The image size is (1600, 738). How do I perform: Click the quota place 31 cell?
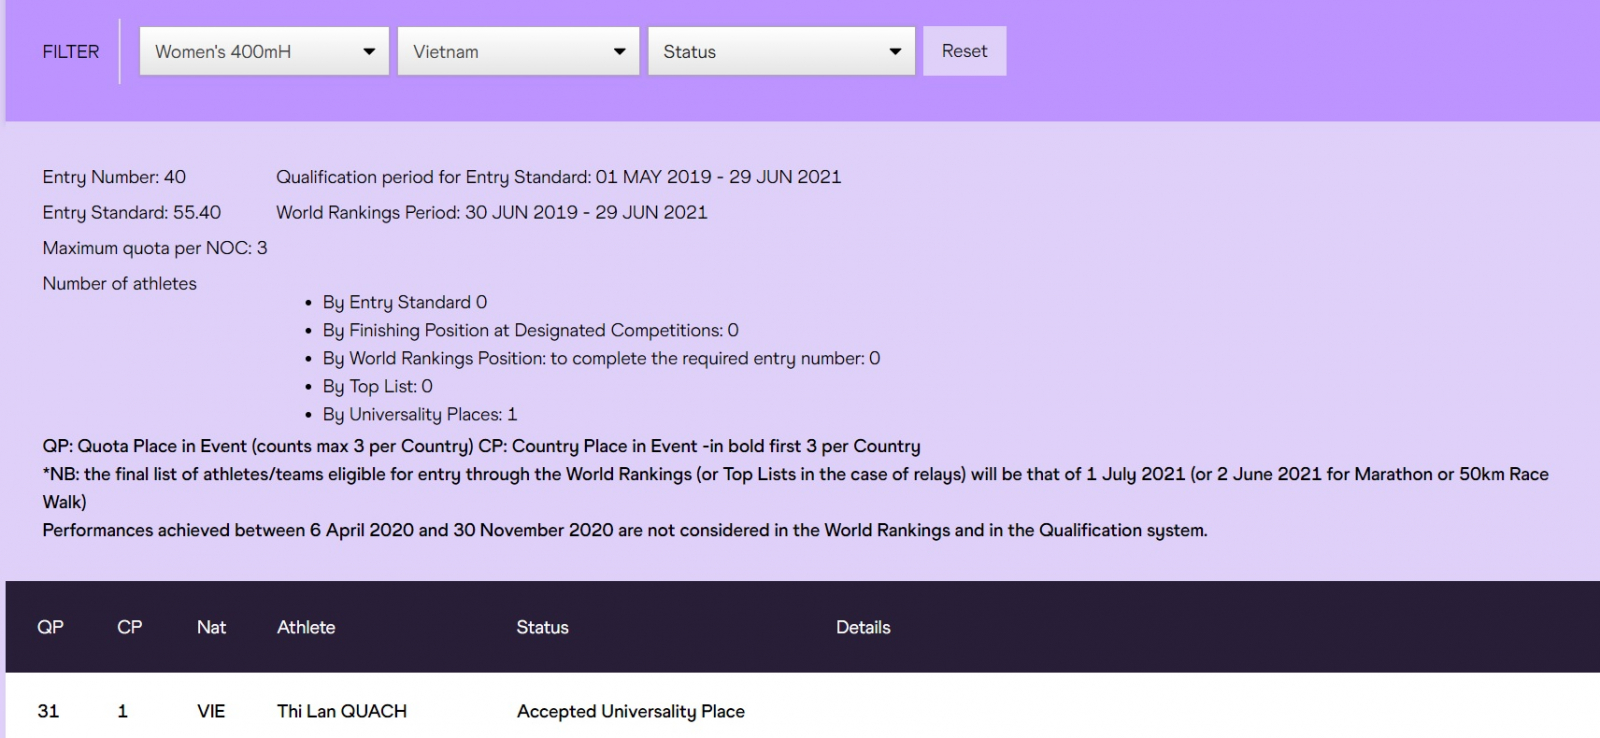(x=48, y=711)
